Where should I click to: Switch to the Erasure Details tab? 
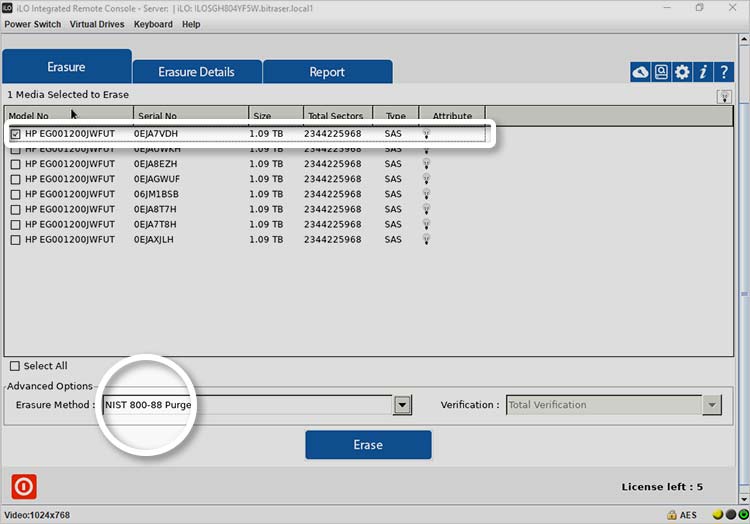point(197,72)
